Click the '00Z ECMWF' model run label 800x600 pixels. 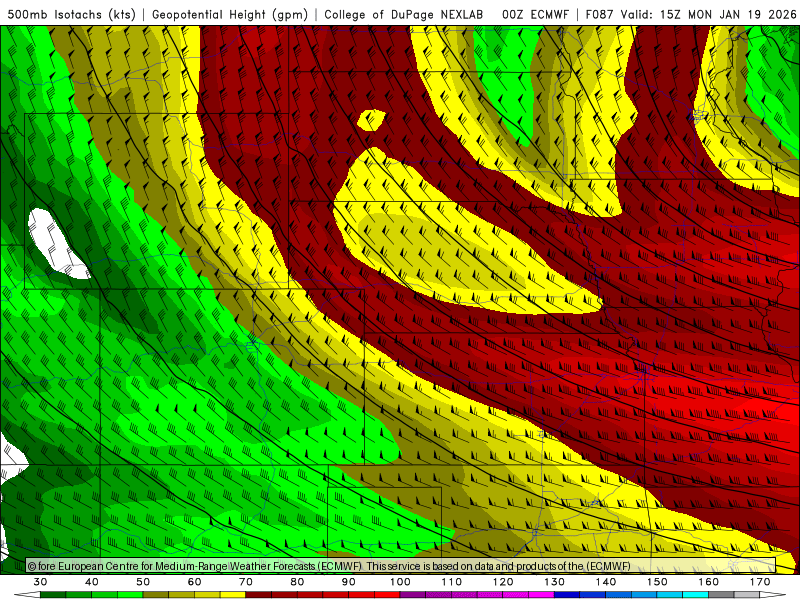[x=535, y=14]
